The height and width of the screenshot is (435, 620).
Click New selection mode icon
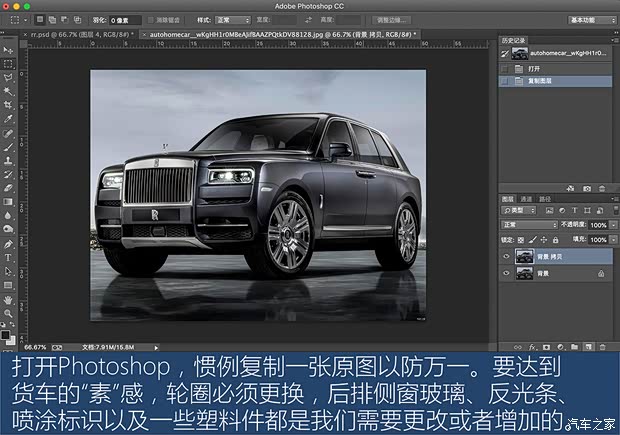(40, 20)
